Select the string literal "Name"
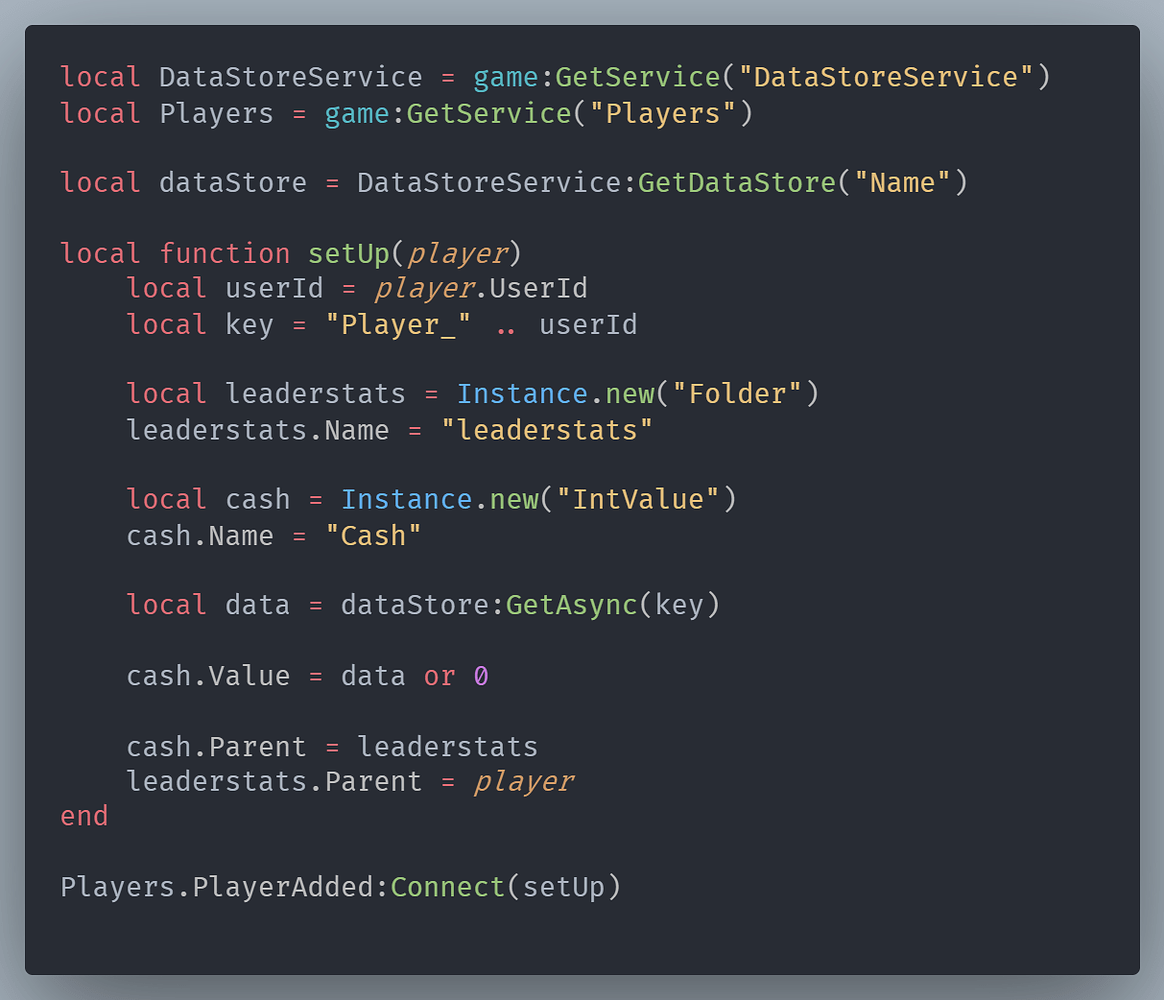The image size is (1164, 1000). point(900,182)
